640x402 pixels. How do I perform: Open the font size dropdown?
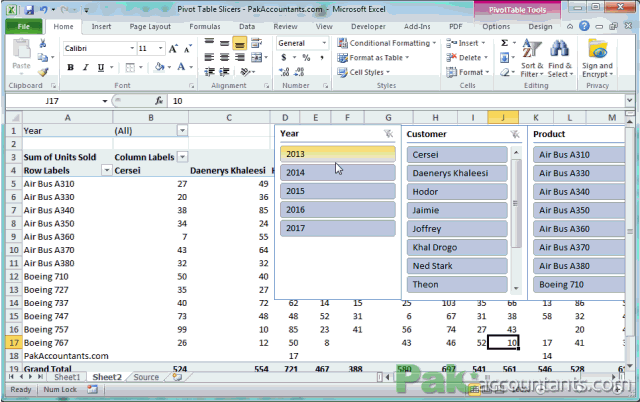(x=160, y=48)
